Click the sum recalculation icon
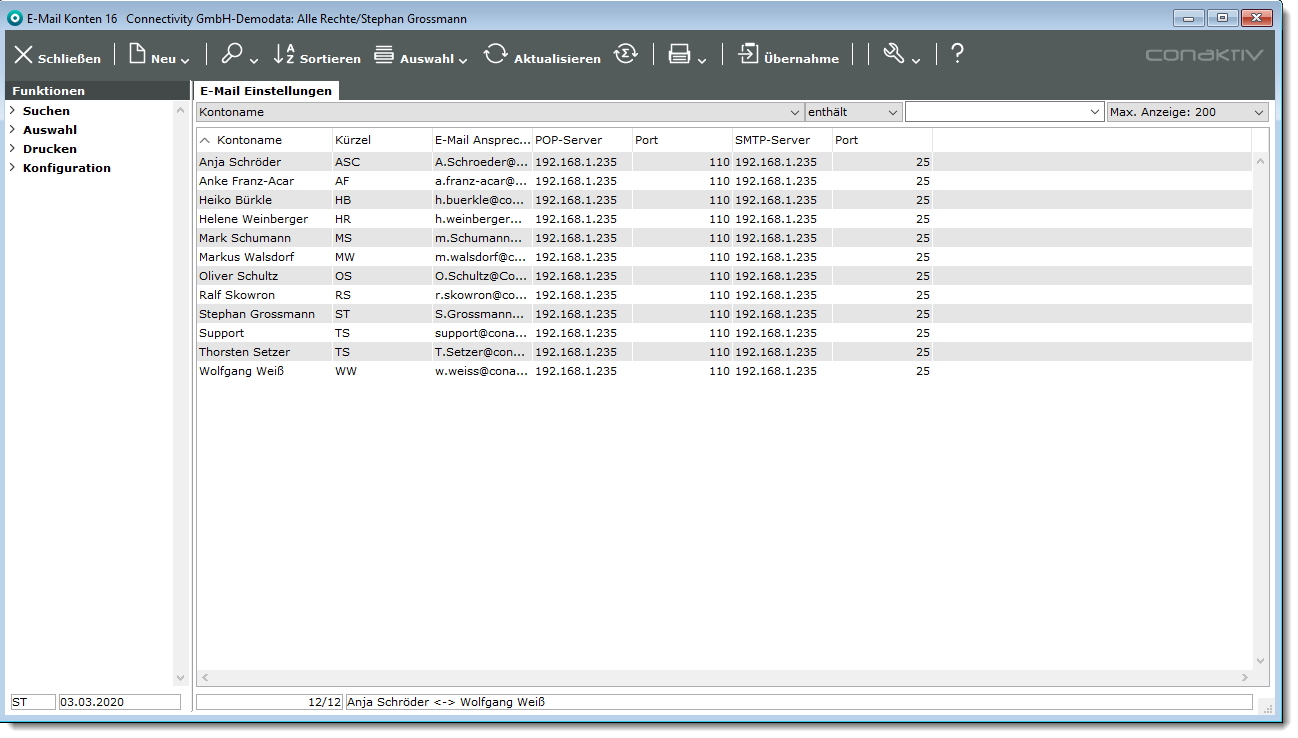This screenshot has width=1298, height=738. pyautogui.click(x=626, y=54)
